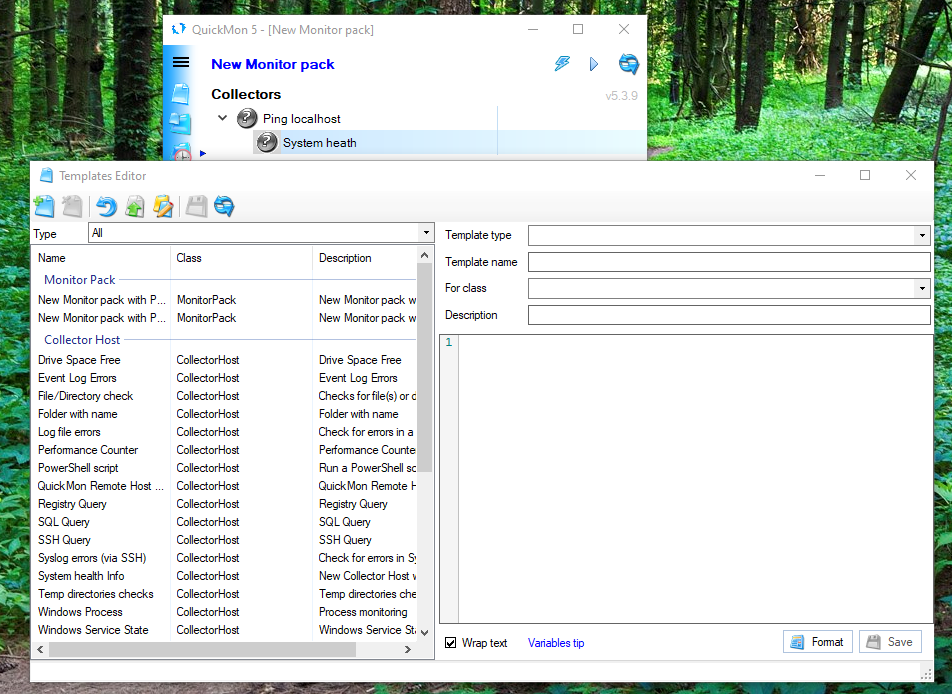Click the double document icon in QuickMon sidebar

click(x=180, y=123)
